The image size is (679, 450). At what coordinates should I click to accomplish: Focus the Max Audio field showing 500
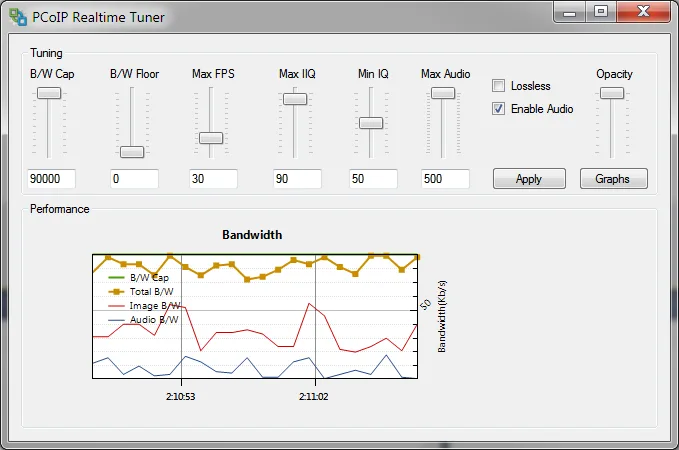coord(445,179)
